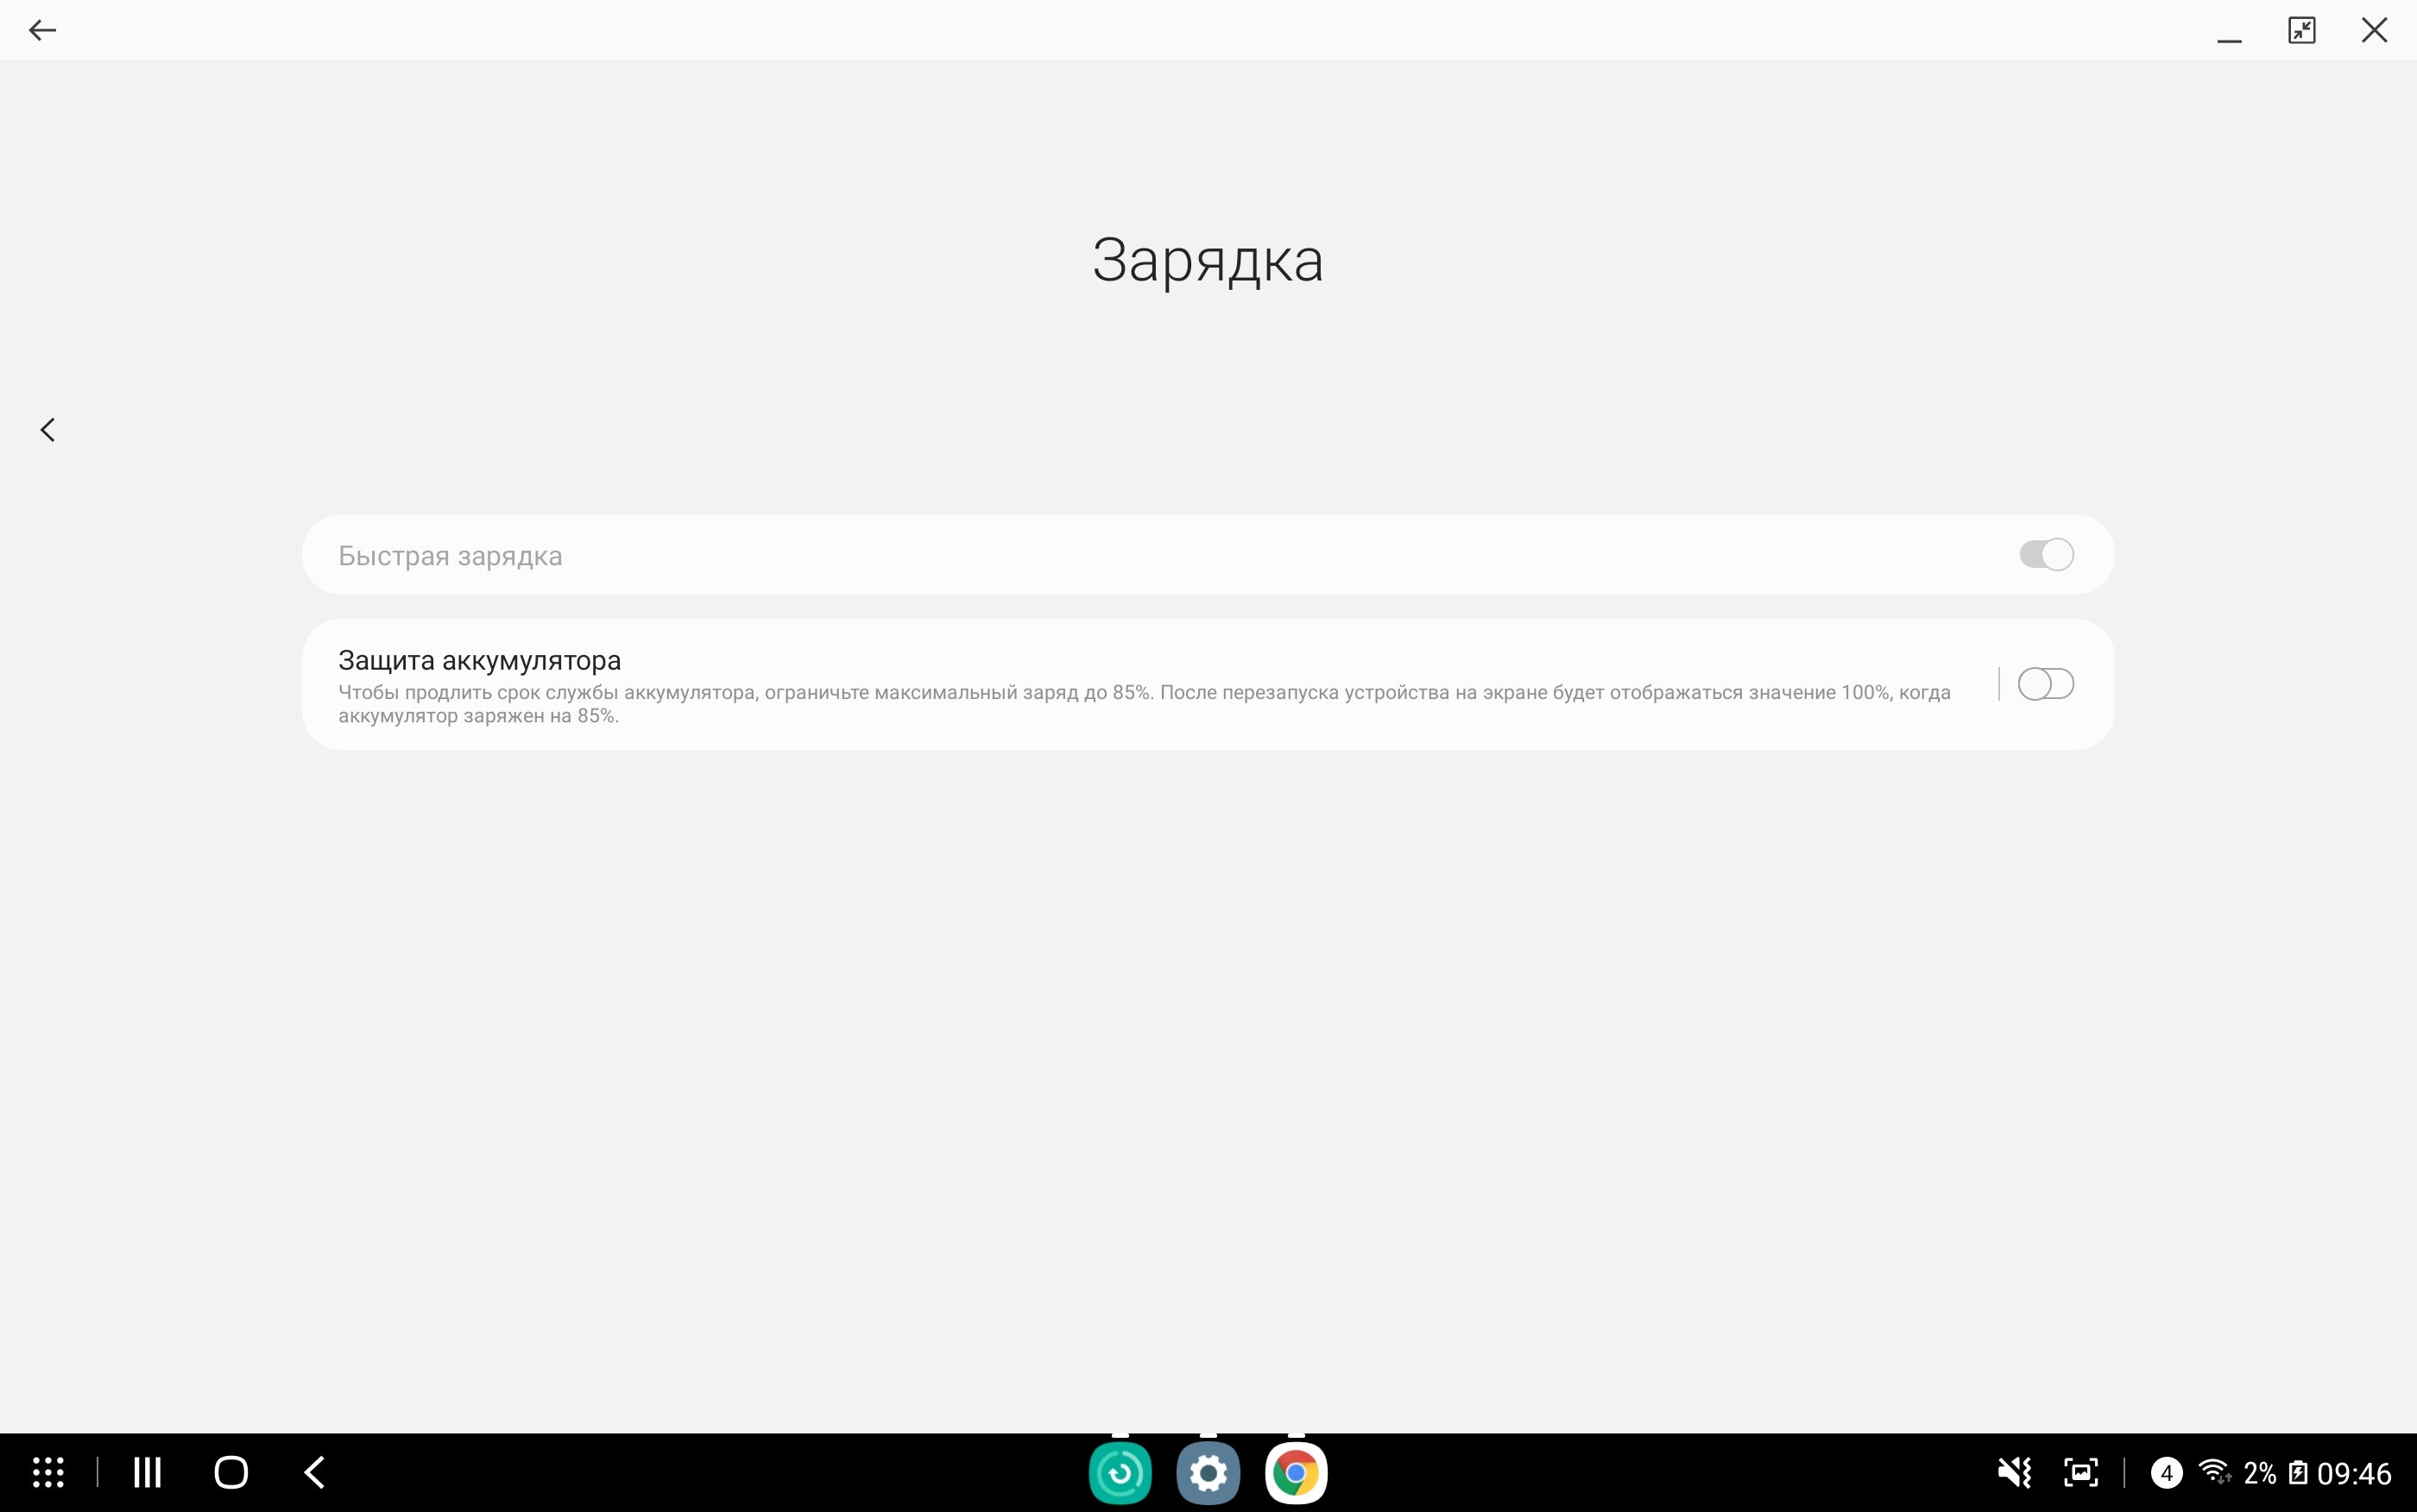Tap the home button in taskbar

point(231,1472)
